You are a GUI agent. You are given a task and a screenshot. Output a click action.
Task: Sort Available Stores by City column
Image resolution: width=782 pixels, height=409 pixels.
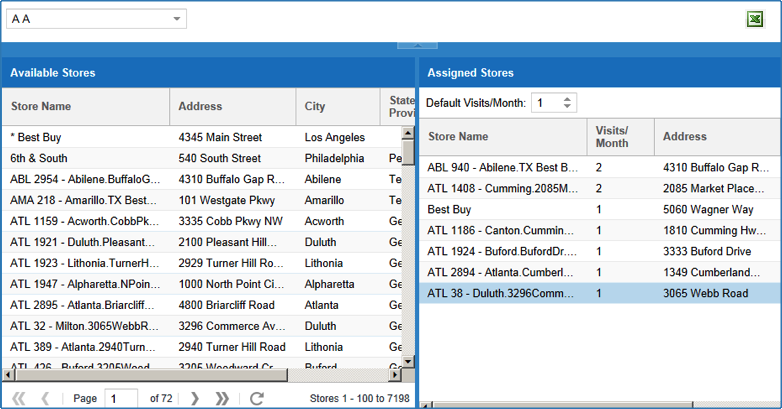pyautogui.click(x=337, y=106)
